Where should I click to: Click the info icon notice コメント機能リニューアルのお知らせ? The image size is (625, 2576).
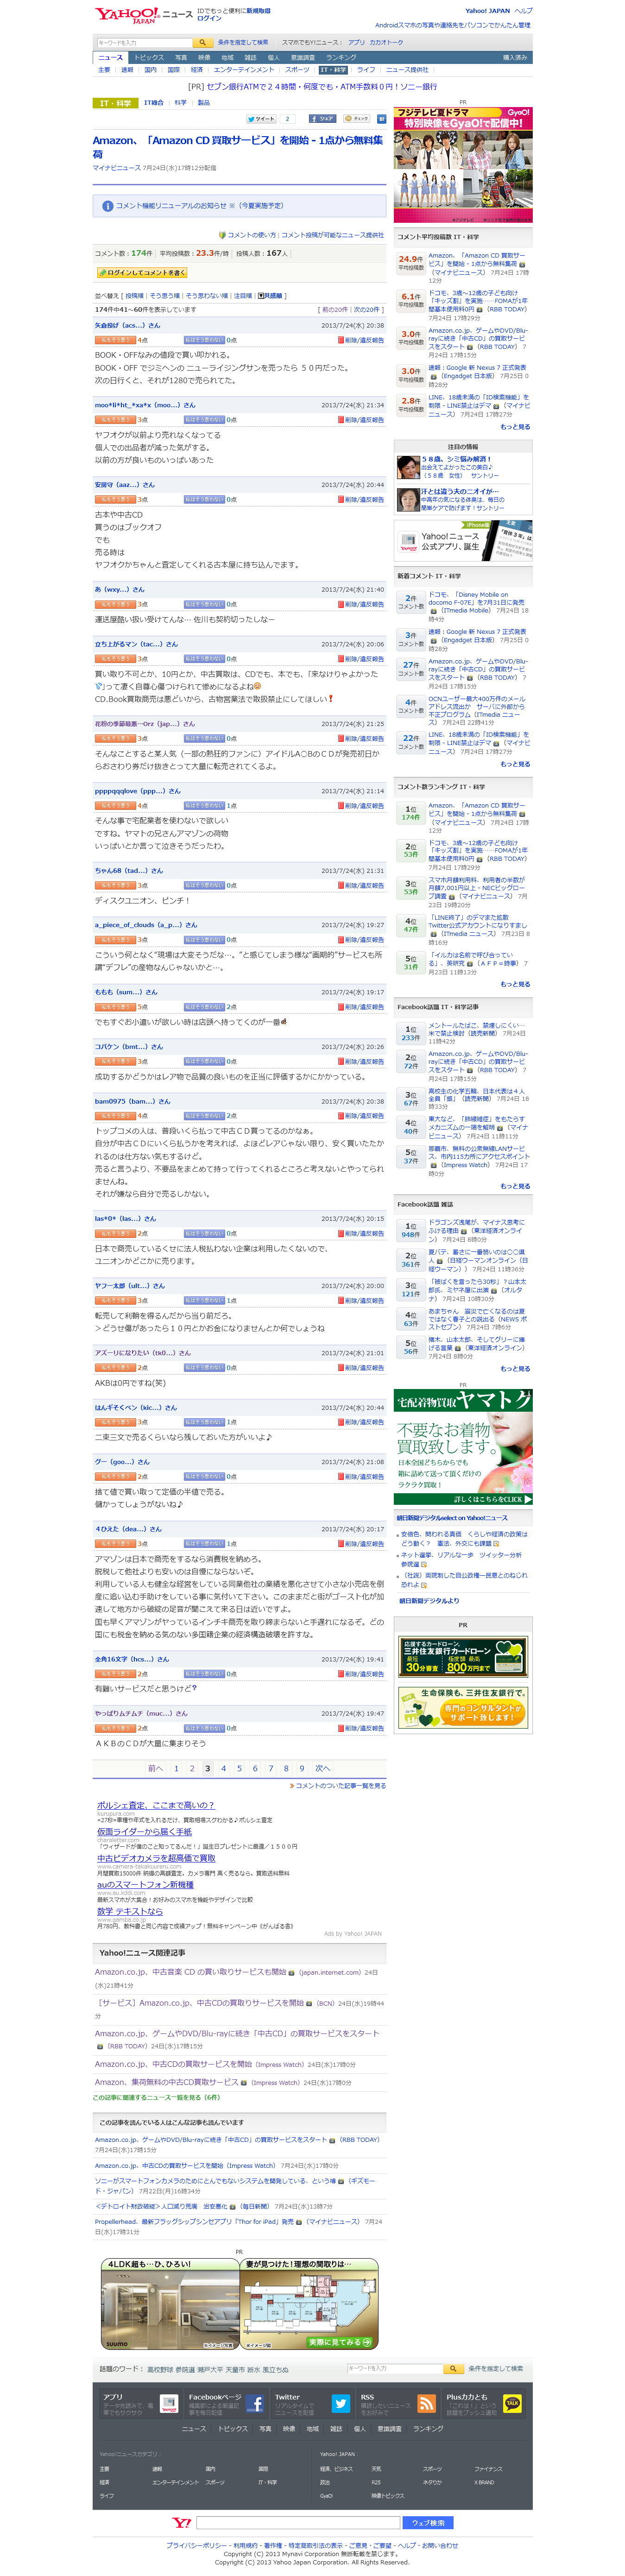[x=107, y=206]
